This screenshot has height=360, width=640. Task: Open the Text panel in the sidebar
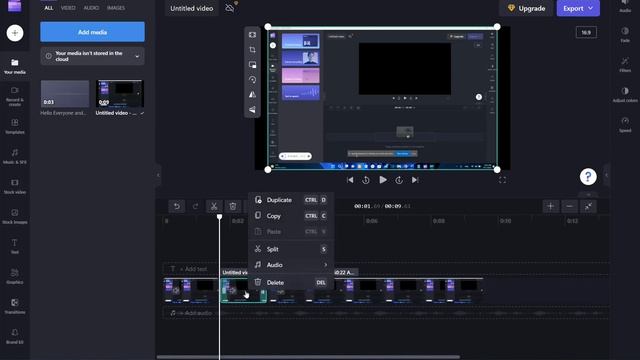15,246
